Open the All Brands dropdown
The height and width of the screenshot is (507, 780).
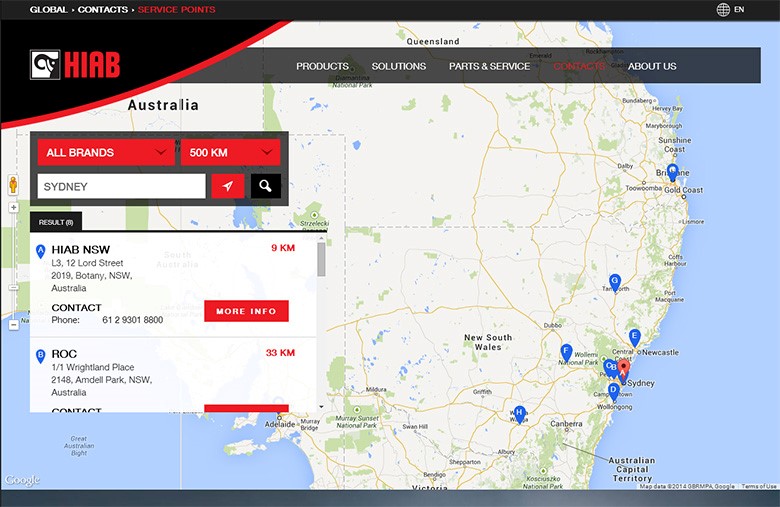click(107, 153)
